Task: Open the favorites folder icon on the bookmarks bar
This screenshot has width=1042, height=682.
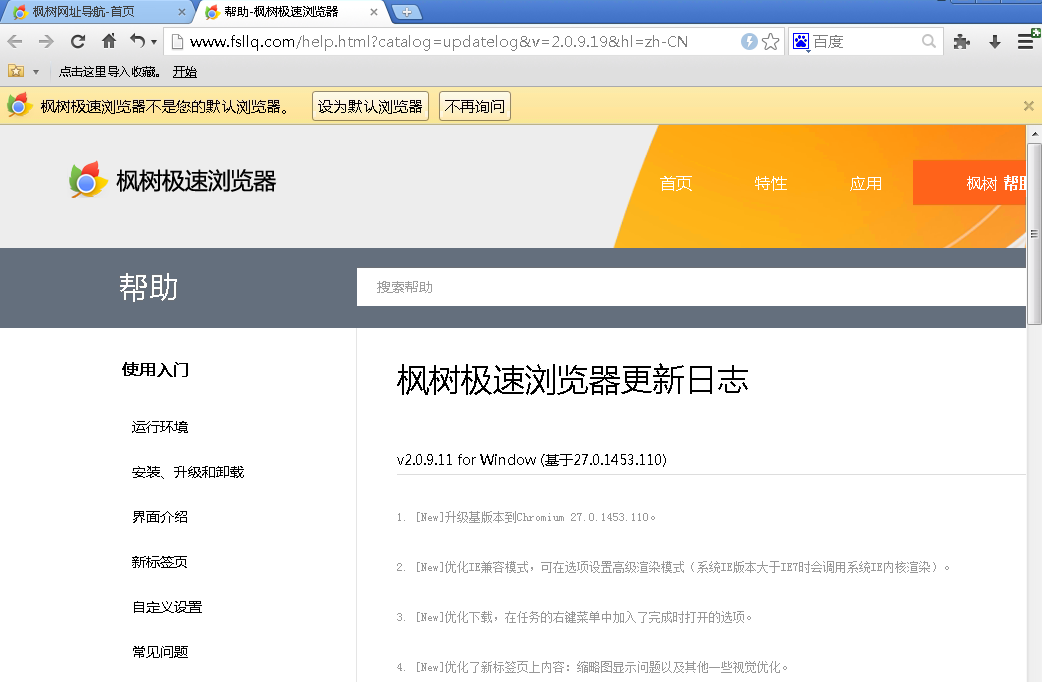Action: point(16,71)
